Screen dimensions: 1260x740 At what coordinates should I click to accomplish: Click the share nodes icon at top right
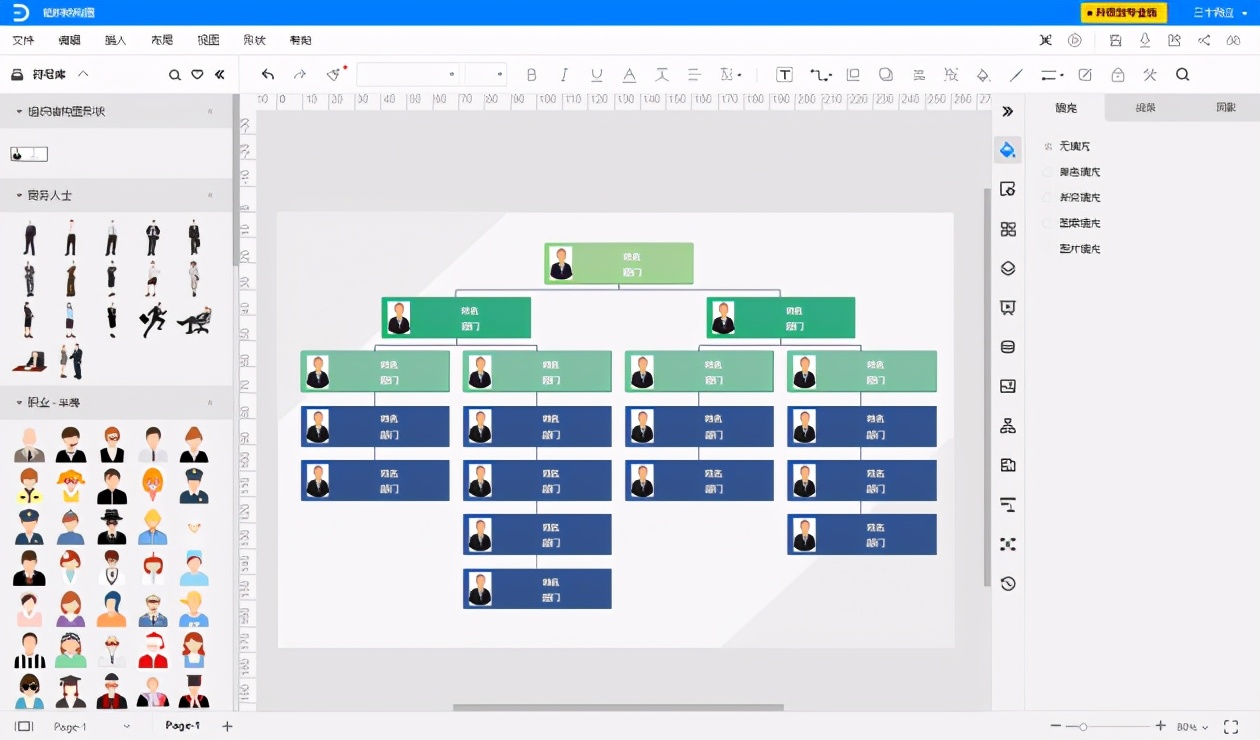click(1204, 40)
